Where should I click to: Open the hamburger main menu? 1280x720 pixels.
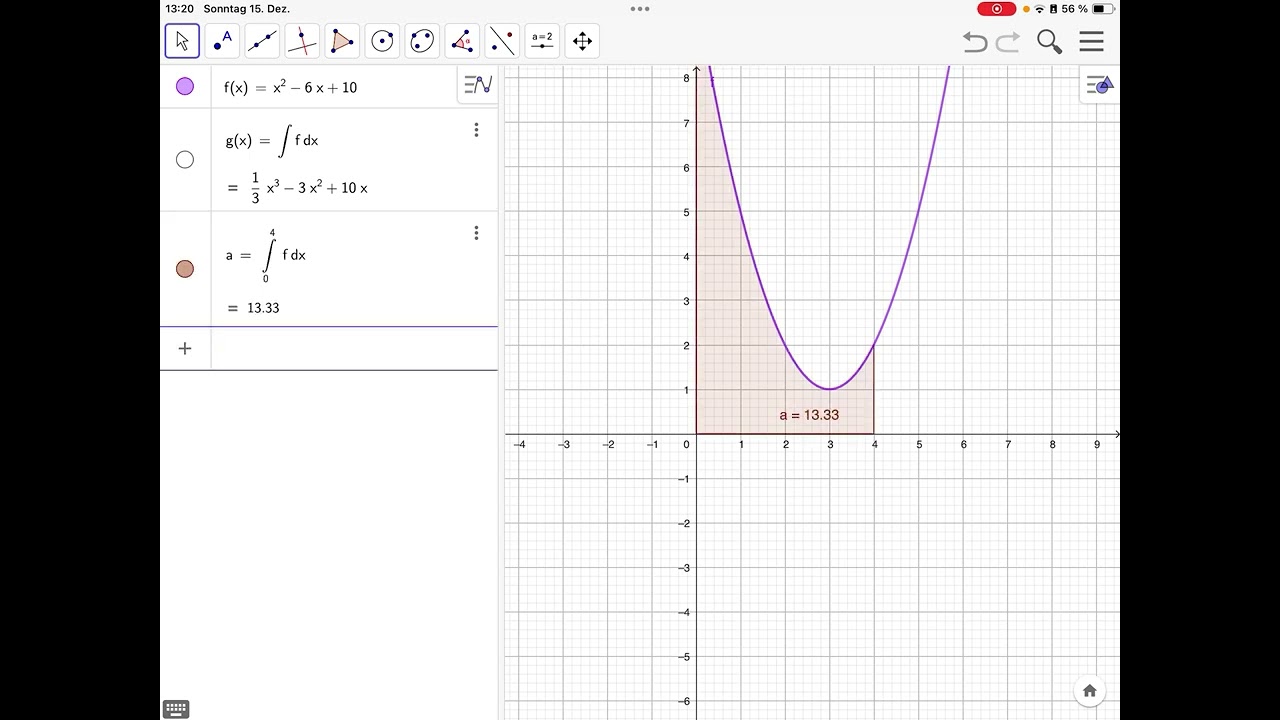click(1092, 41)
